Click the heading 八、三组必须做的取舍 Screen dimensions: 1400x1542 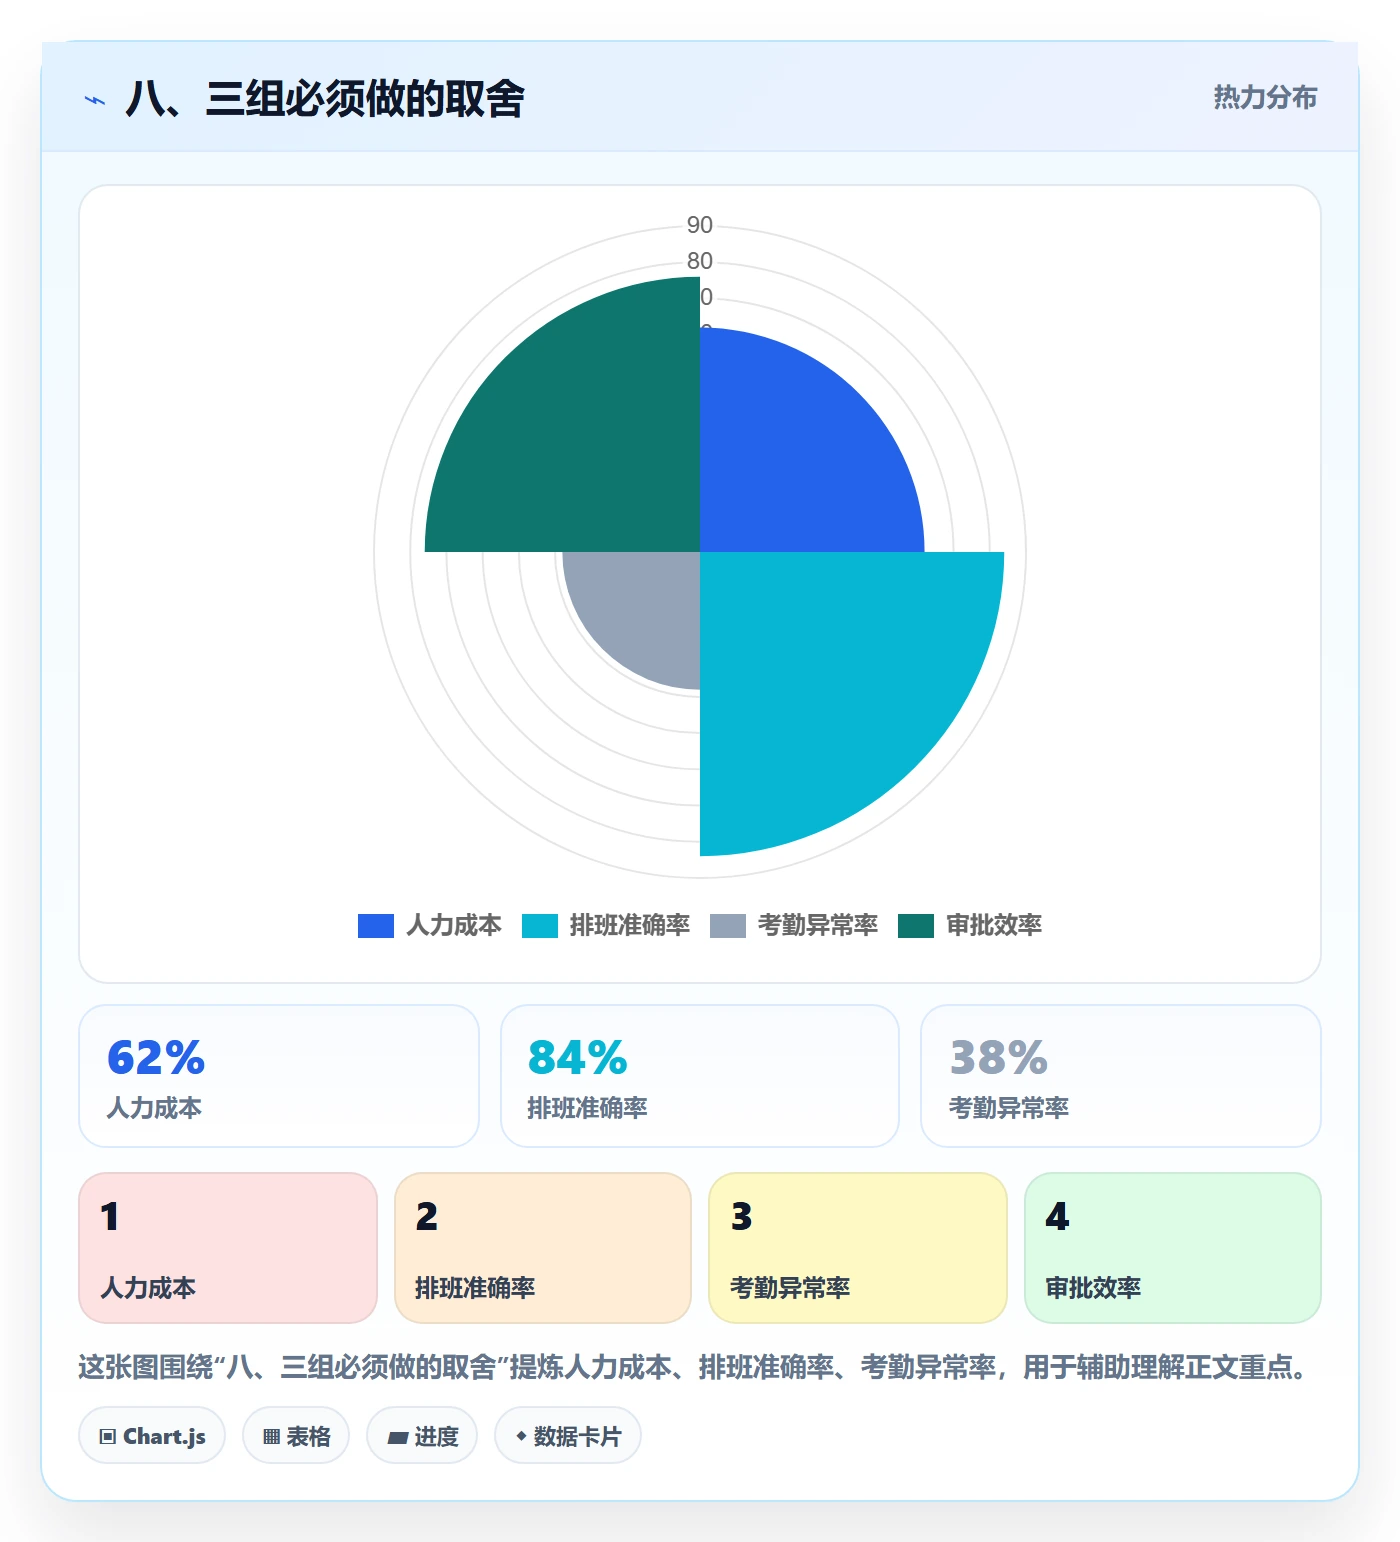[325, 99]
